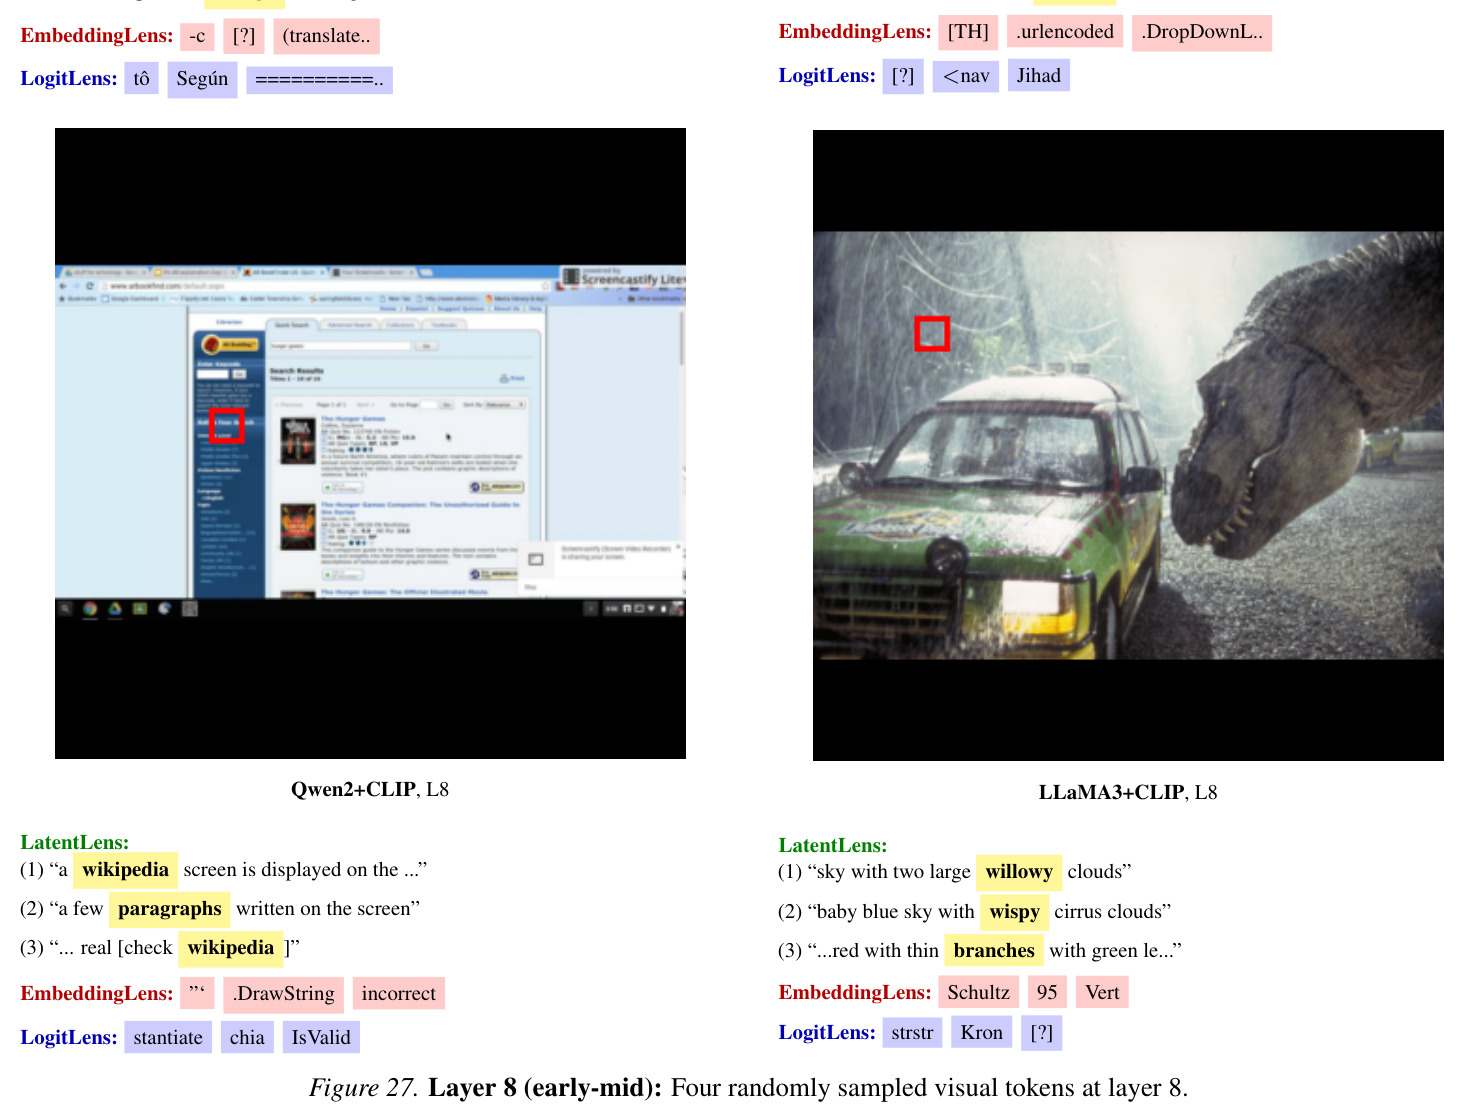Click the ".DrawString" token

pyautogui.click(x=284, y=994)
